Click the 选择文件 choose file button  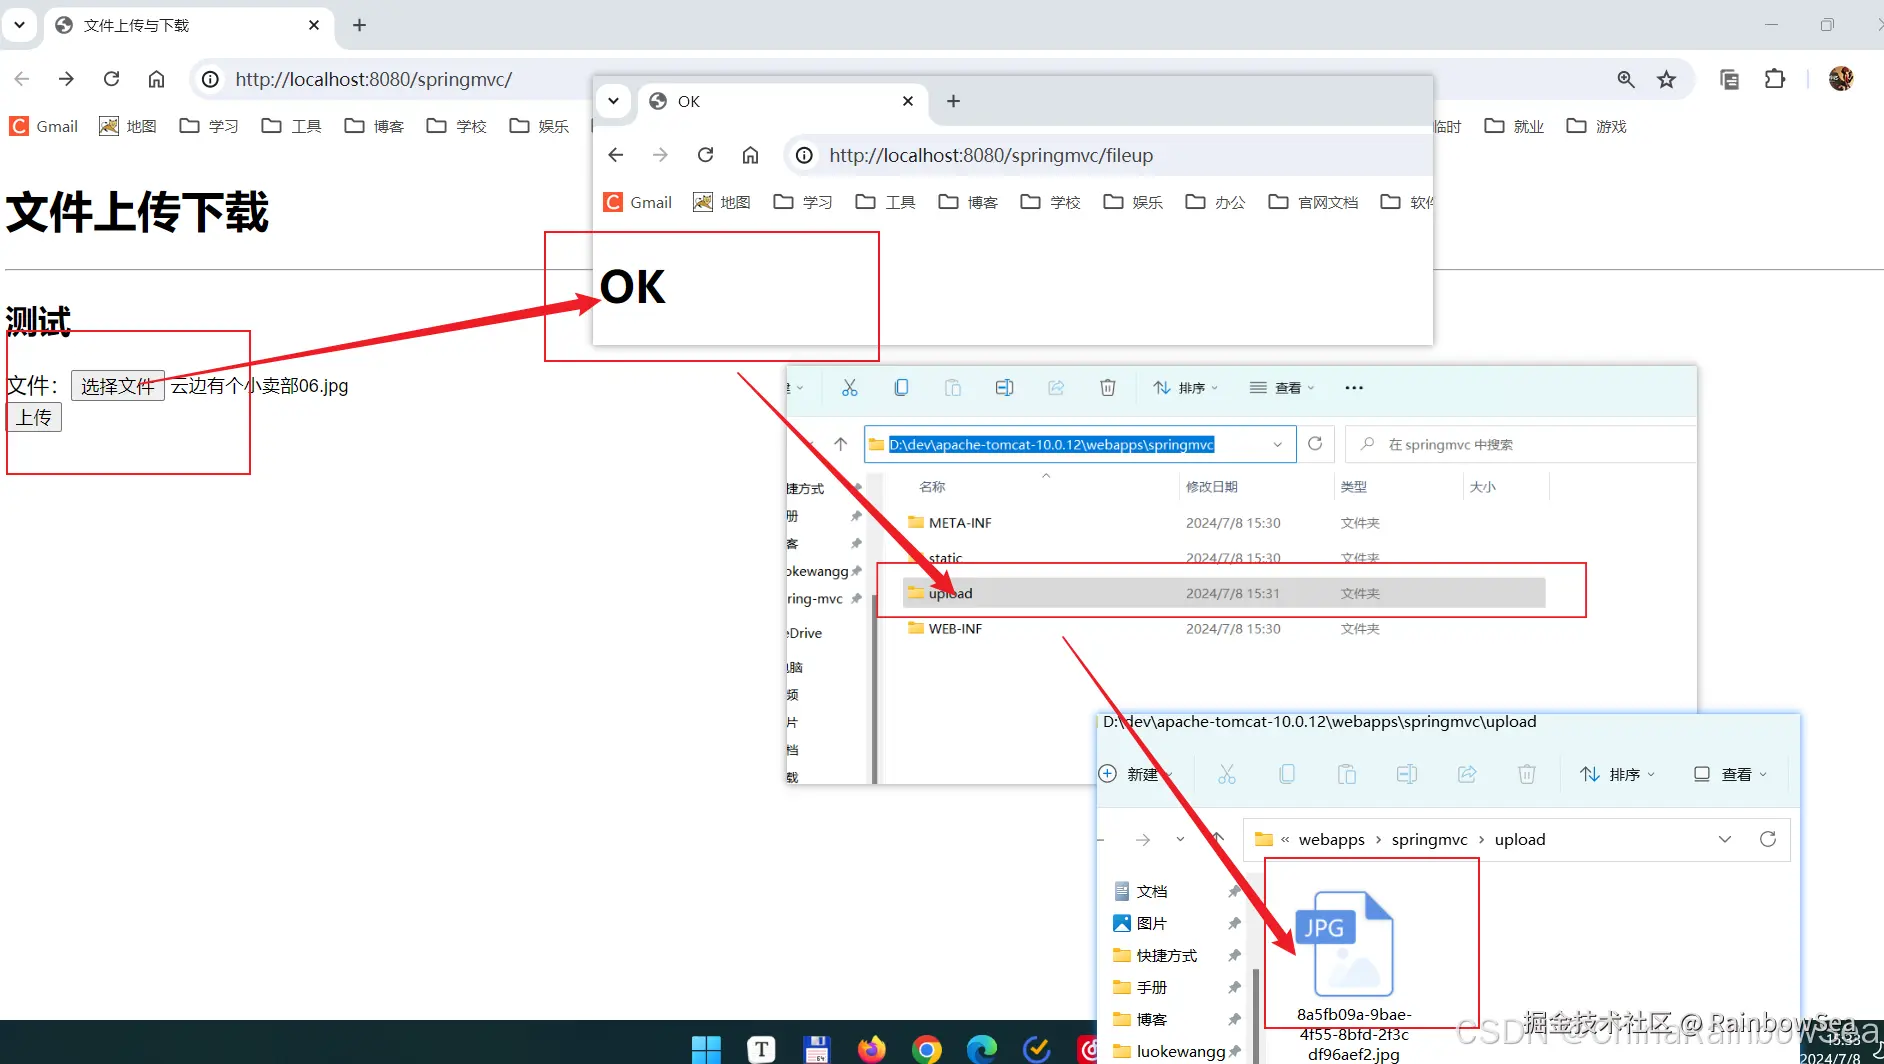pyautogui.click(x=117, y=386)
